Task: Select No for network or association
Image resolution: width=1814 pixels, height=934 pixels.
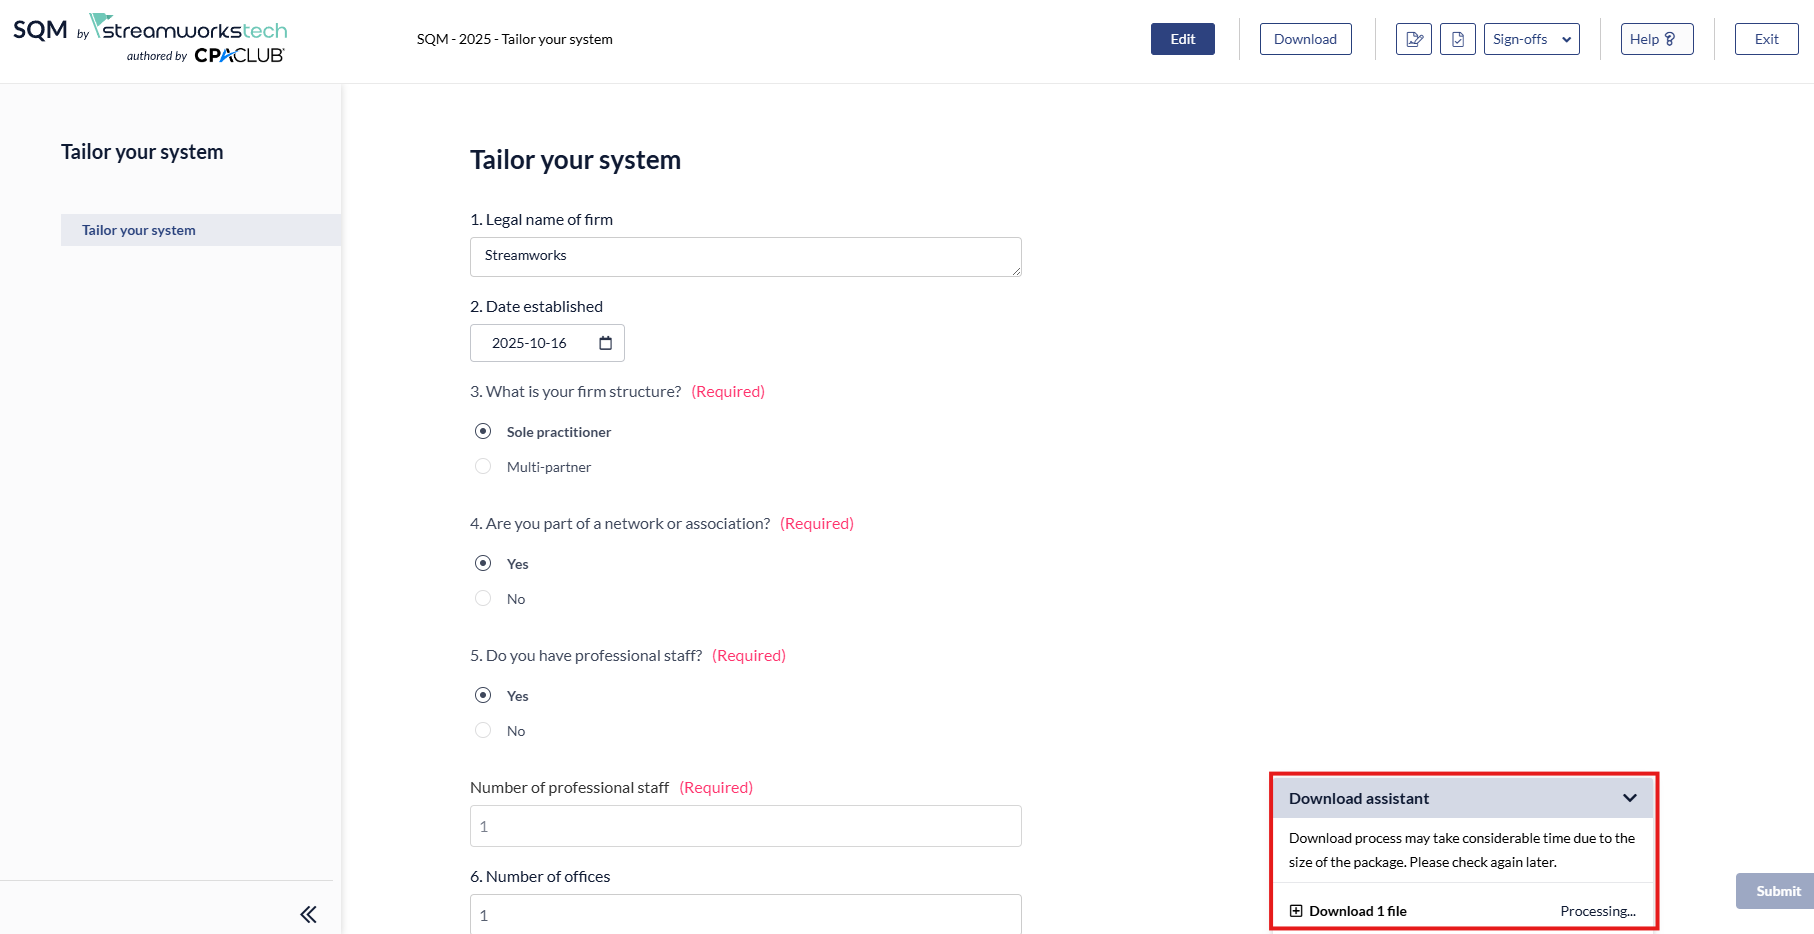Action: click(483, 599)
